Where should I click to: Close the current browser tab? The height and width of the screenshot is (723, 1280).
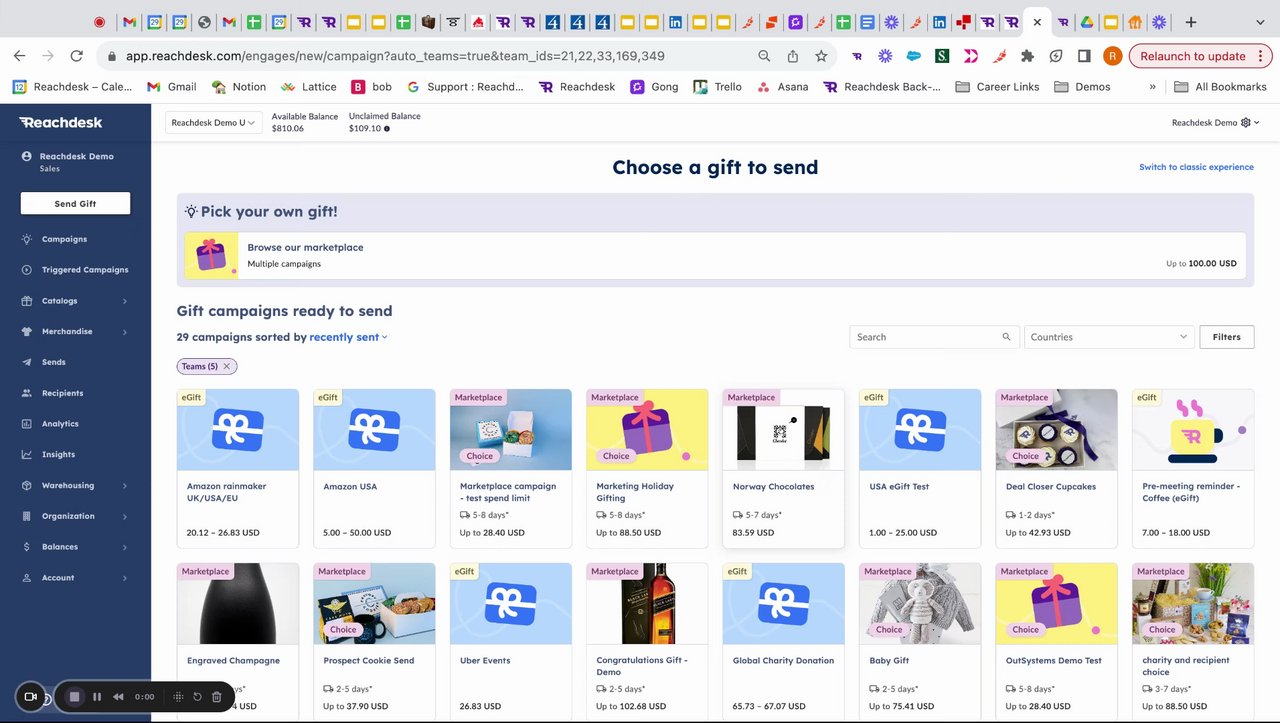1037,22
